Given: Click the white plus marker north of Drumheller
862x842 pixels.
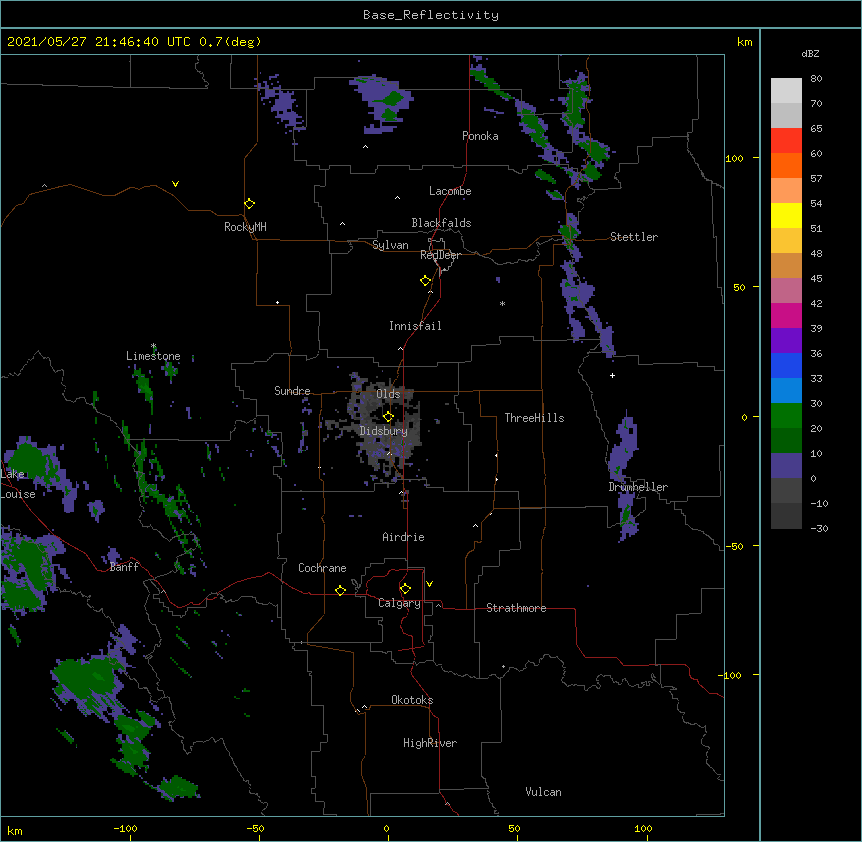Looking at the screenshot, I should click(x=612, y=375).
